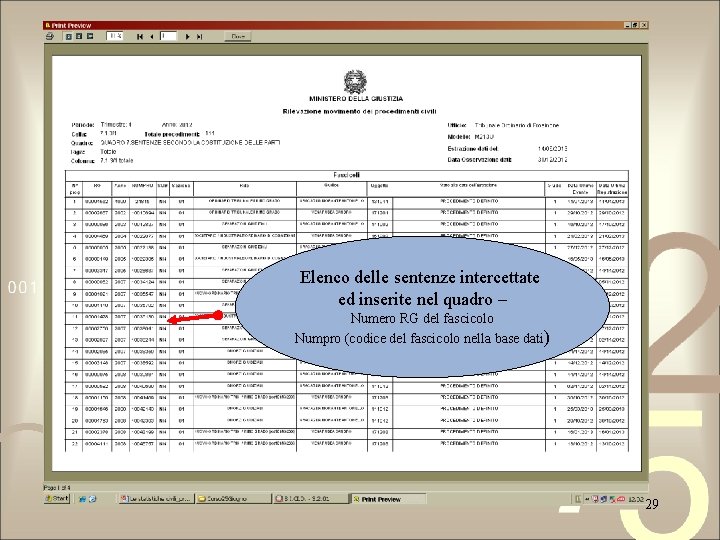Go to previous page of the preview
Viewport: 720px width, 540px height.
(x=152, y=36)
